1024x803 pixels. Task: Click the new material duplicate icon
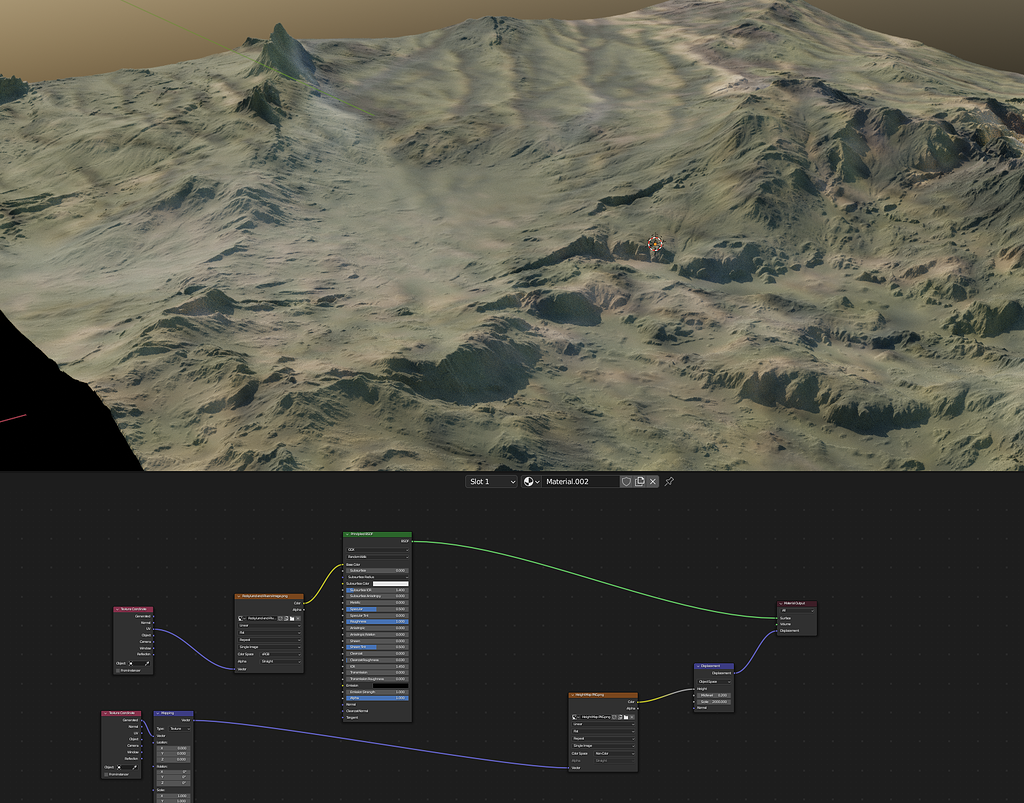[639, 482]
